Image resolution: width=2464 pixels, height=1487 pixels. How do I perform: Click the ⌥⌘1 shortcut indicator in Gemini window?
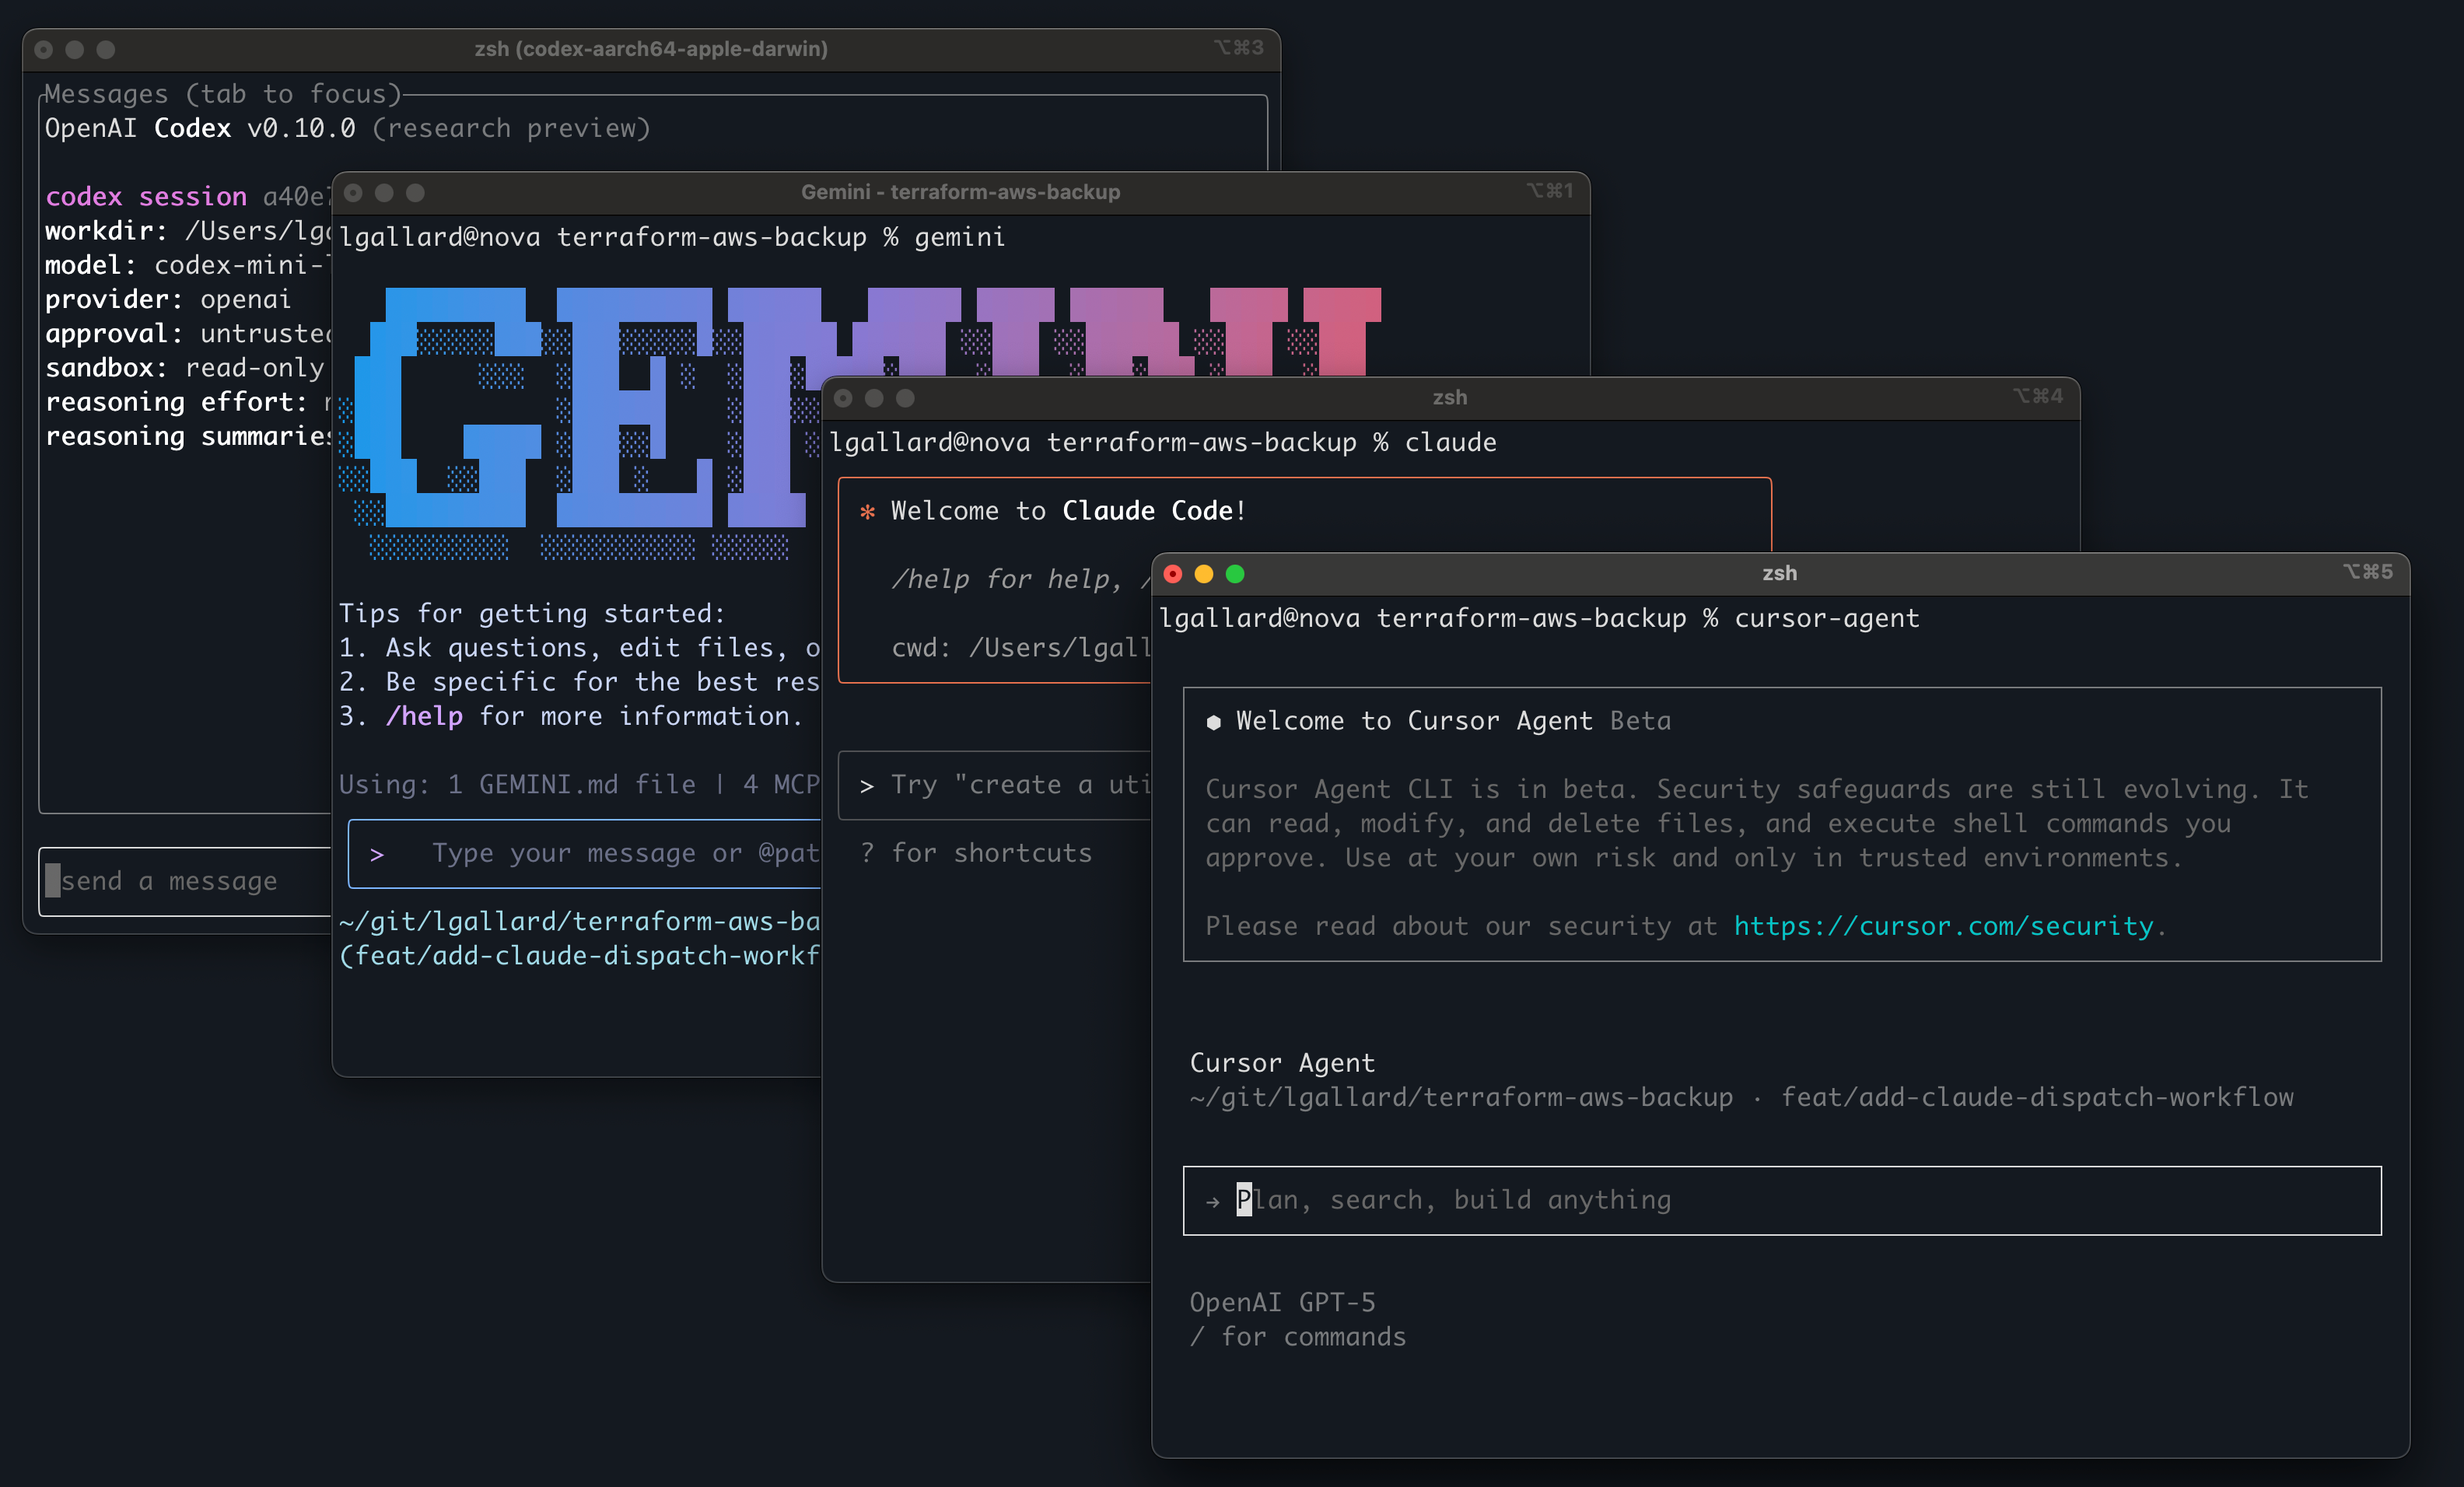click(x=1549, y=190)
